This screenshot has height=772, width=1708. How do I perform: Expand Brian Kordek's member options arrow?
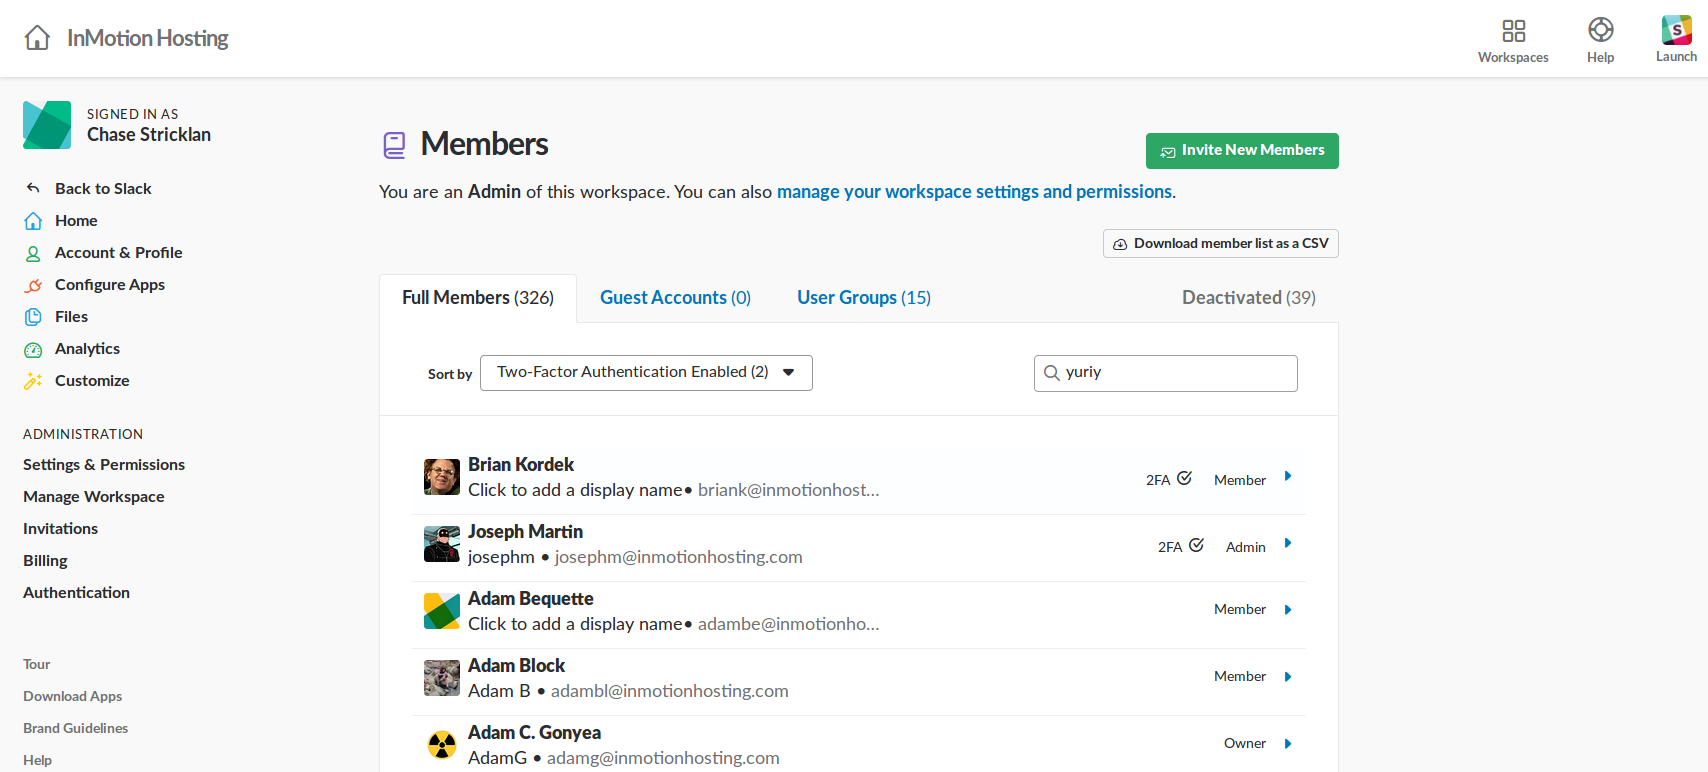pyautogui.click(x=1288, y=477)
